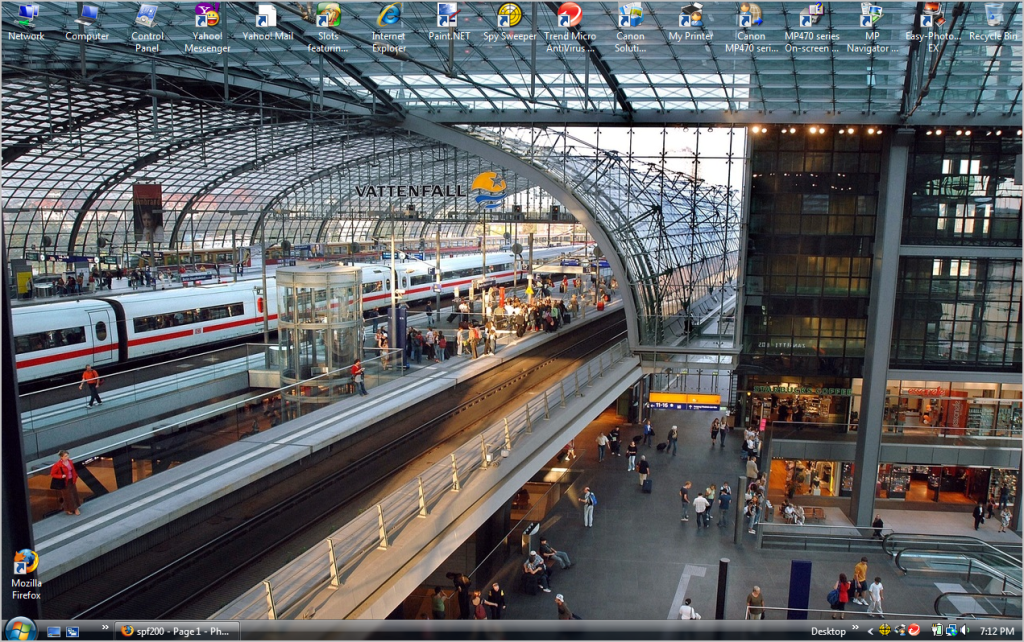This screenshot has height=642, width=1024.
Task: Select the Yahoo! Mail desktop shortcut
Action: [x=267, y=18]
